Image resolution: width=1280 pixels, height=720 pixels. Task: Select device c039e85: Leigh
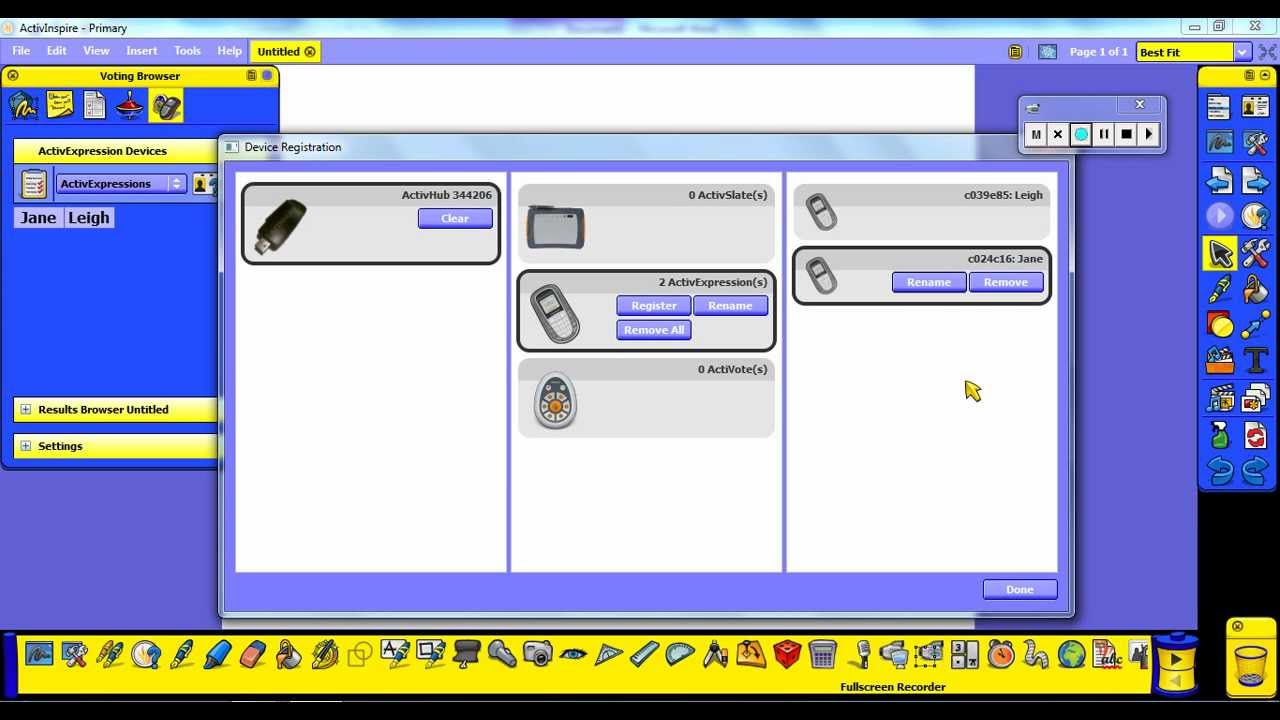click(x=922, y=211)
